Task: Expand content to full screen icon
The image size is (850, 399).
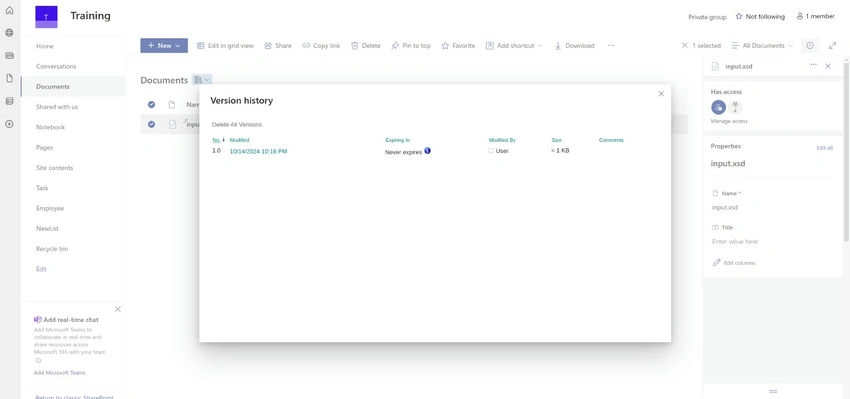Action: tap(833, 46)
